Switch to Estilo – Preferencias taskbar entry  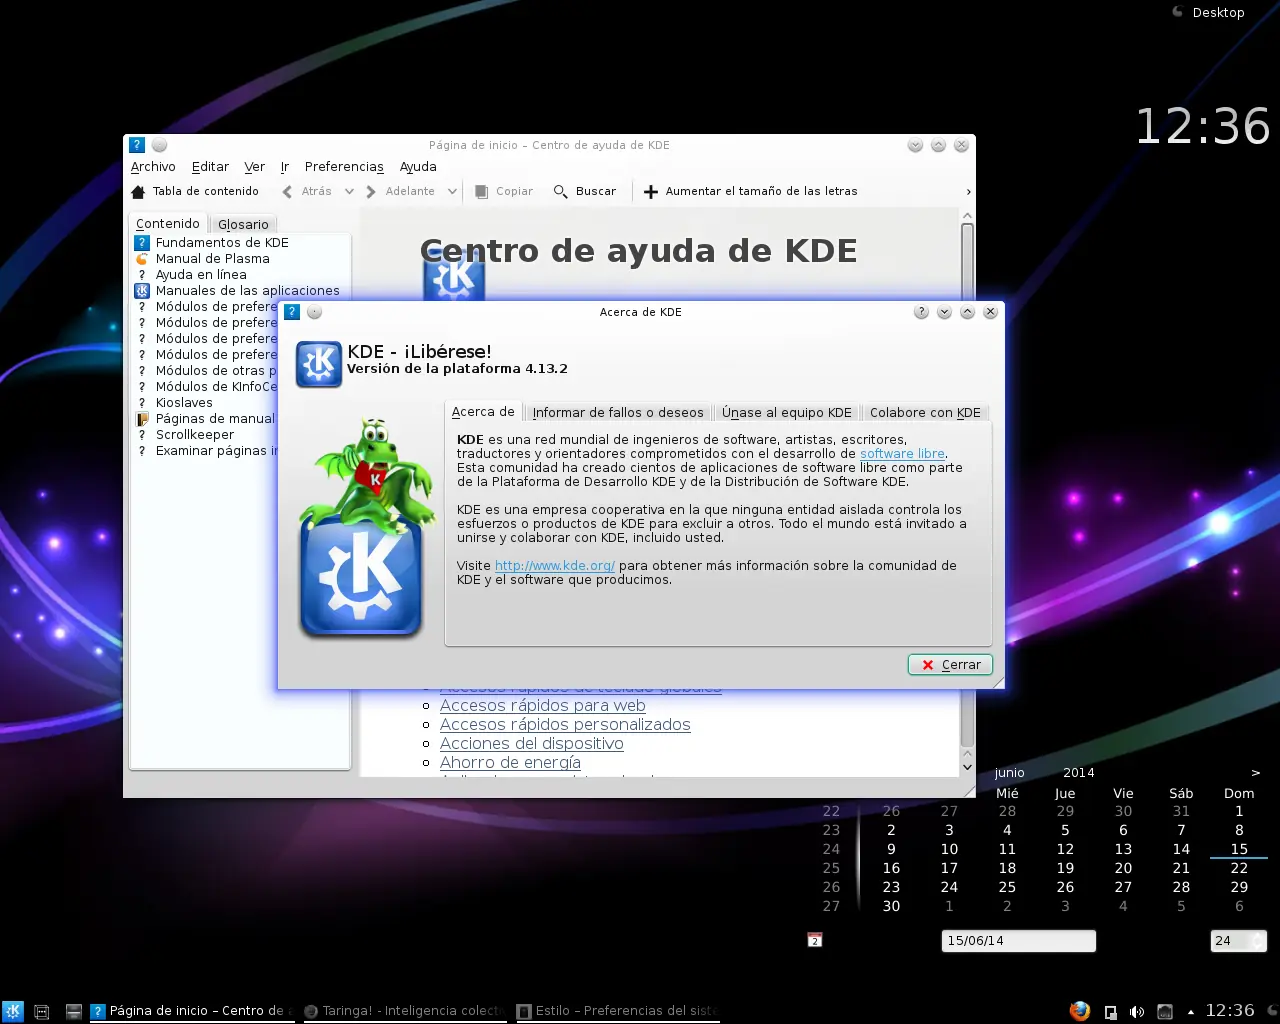tap(617, 1011)
